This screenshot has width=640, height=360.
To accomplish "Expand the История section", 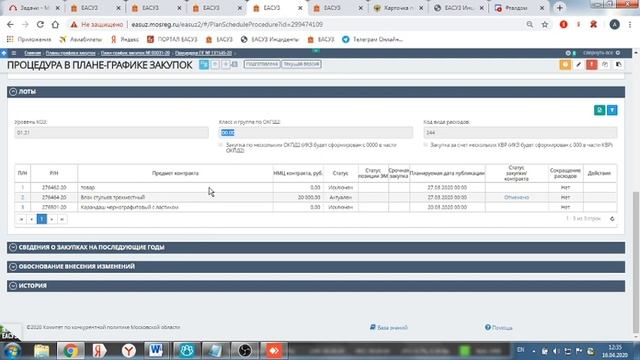I will click(13, 286).
